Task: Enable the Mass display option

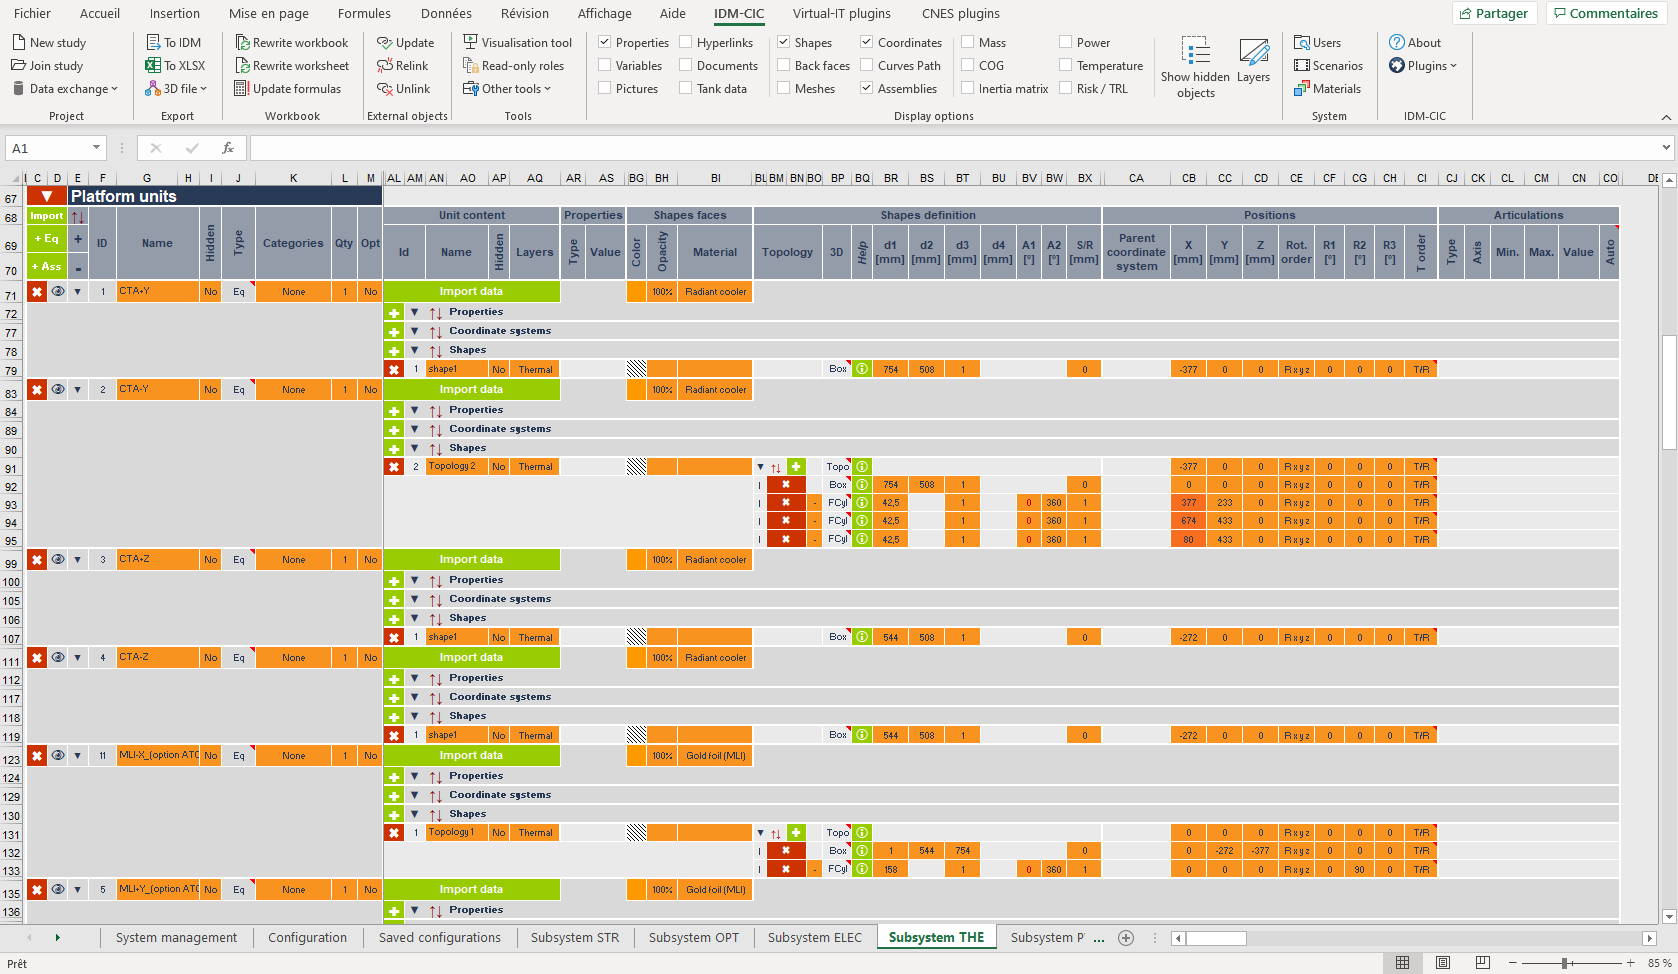Action: [x=966, y=42]
